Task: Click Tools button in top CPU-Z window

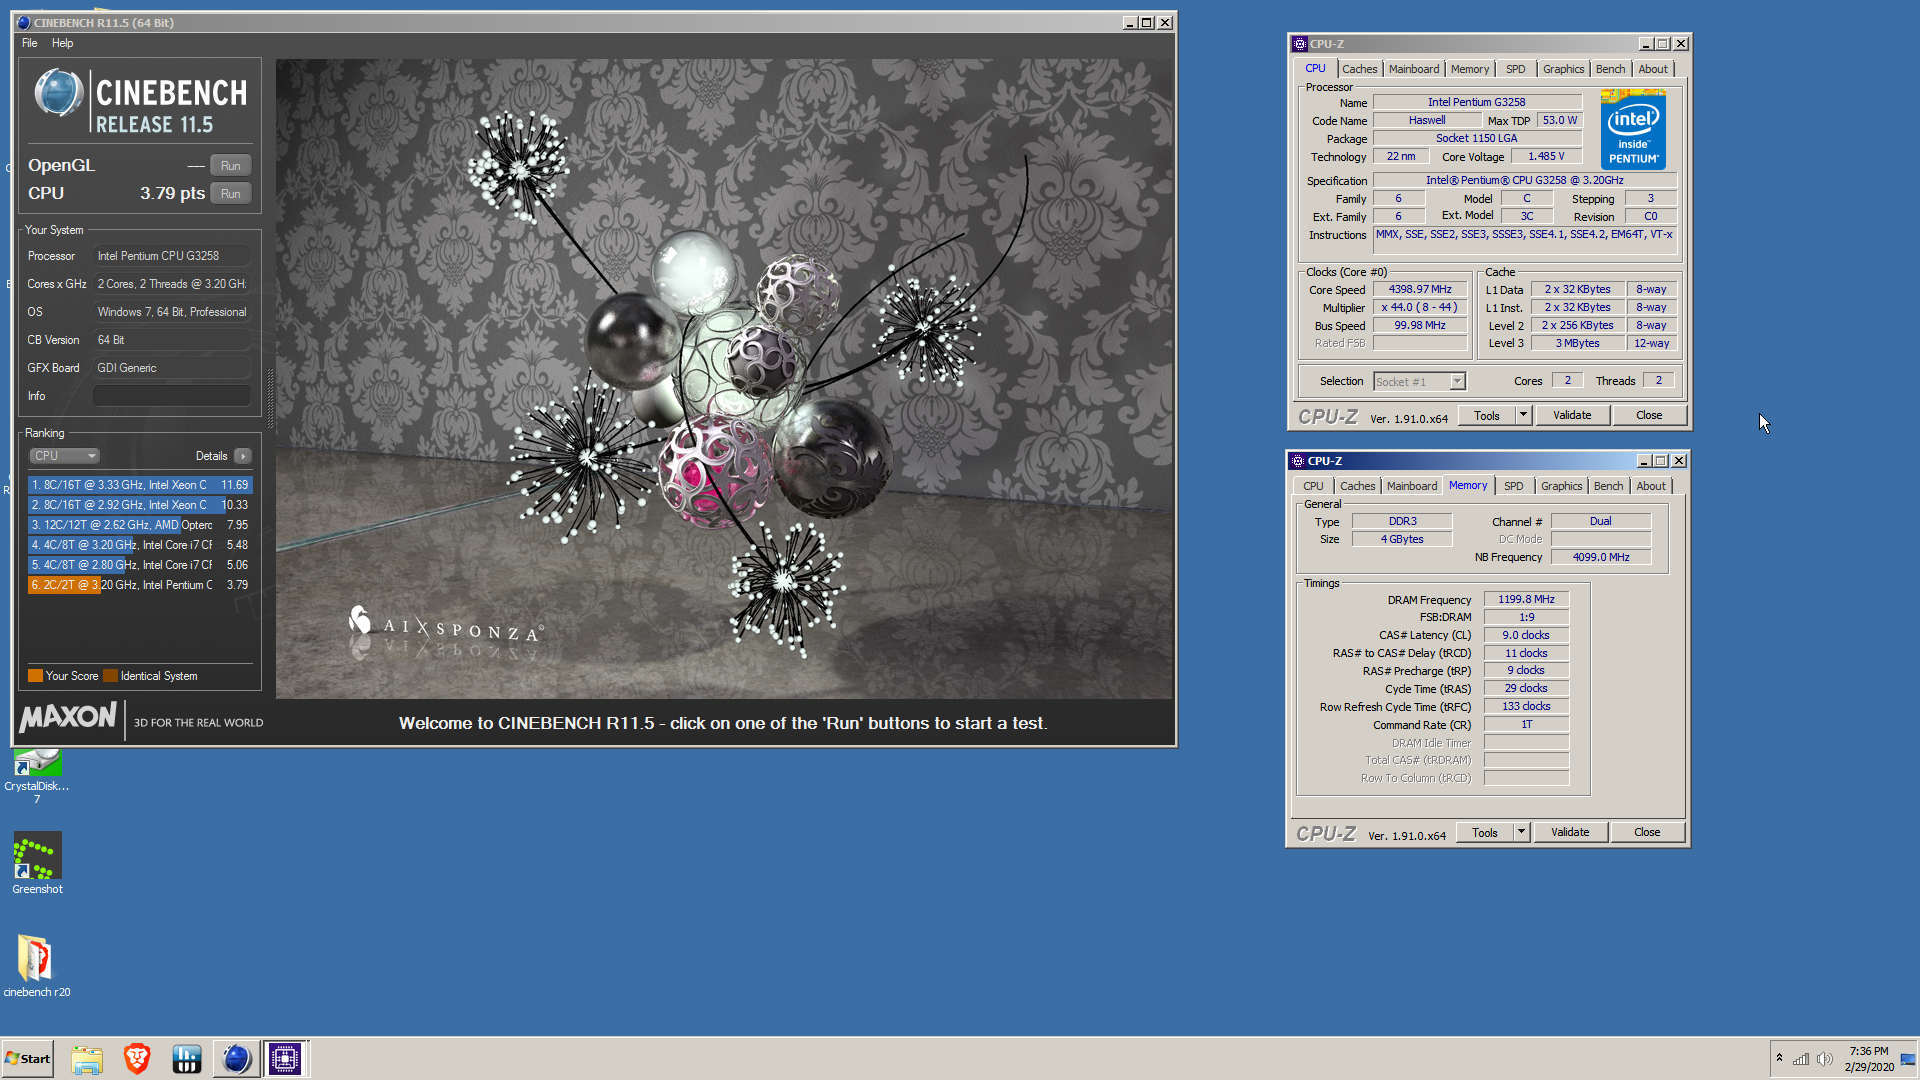Action: [1487, 416]
